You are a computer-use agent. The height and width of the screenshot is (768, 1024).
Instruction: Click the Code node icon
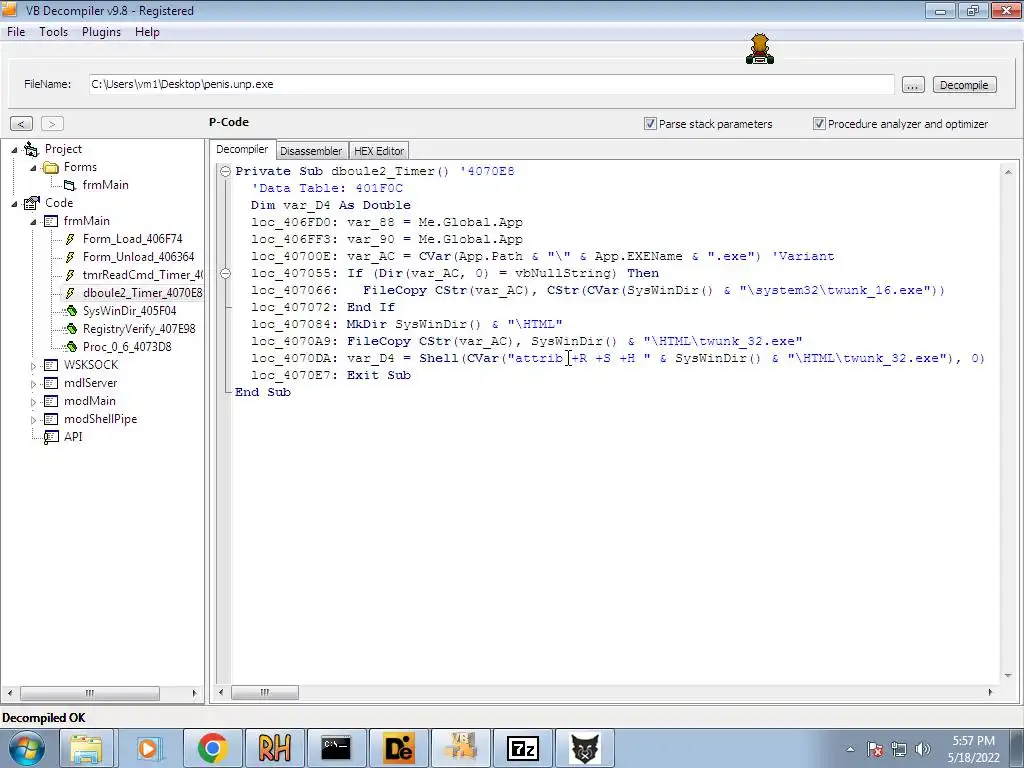pyautogui.click(x=31, y=203)
